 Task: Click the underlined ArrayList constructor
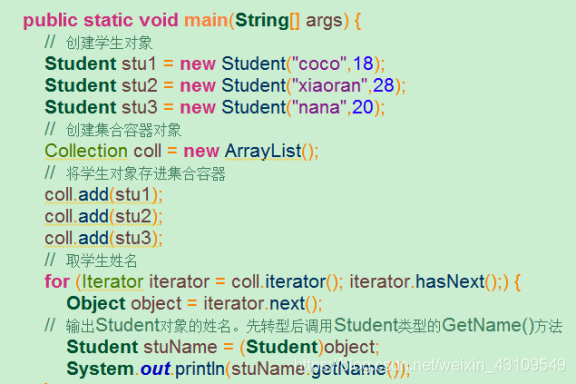[x=263, y=151]
